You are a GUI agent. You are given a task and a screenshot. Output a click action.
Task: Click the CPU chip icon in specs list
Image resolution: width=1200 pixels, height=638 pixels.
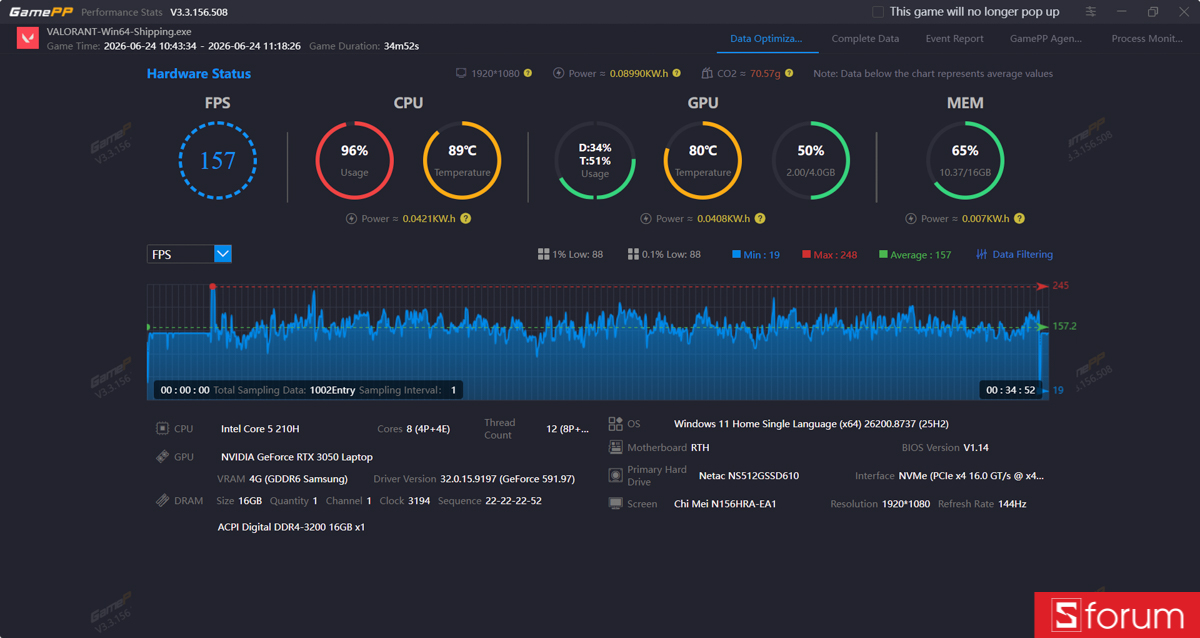pos(162,428)
